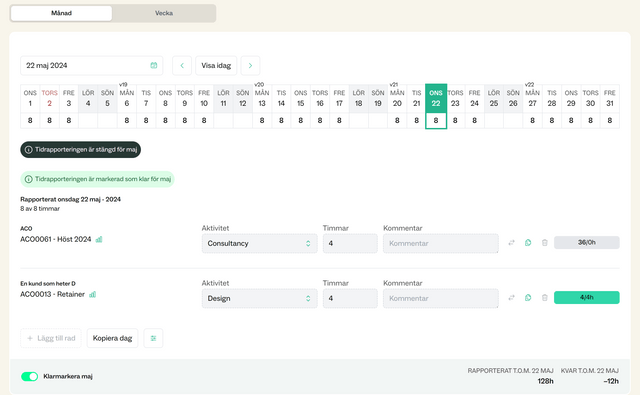
Task: Click Timmar field on Design row
Action: [x=350, y=299]
